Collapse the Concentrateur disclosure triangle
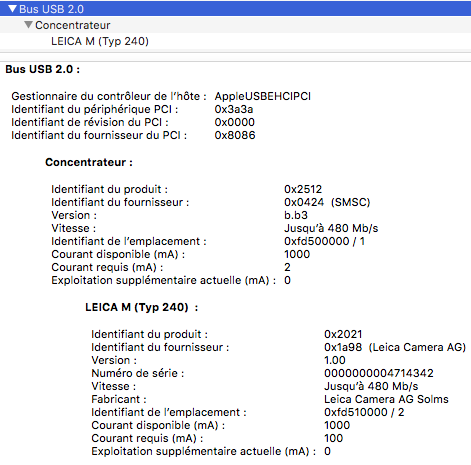 click(28, 25)
